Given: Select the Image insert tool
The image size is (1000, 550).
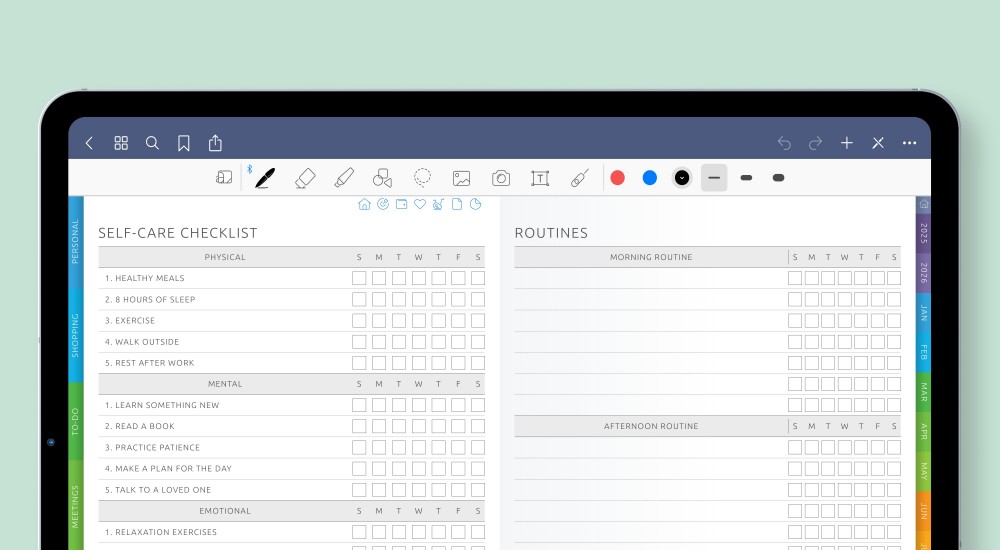Looking at the screenshot, I should [x=461, y=178].
